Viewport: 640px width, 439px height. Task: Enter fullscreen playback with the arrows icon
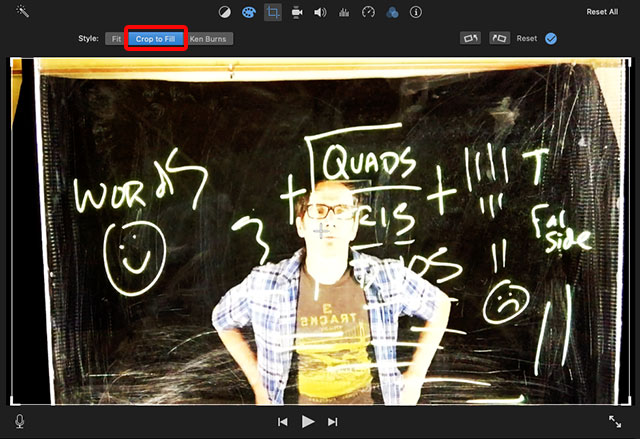tap(615, 422)
